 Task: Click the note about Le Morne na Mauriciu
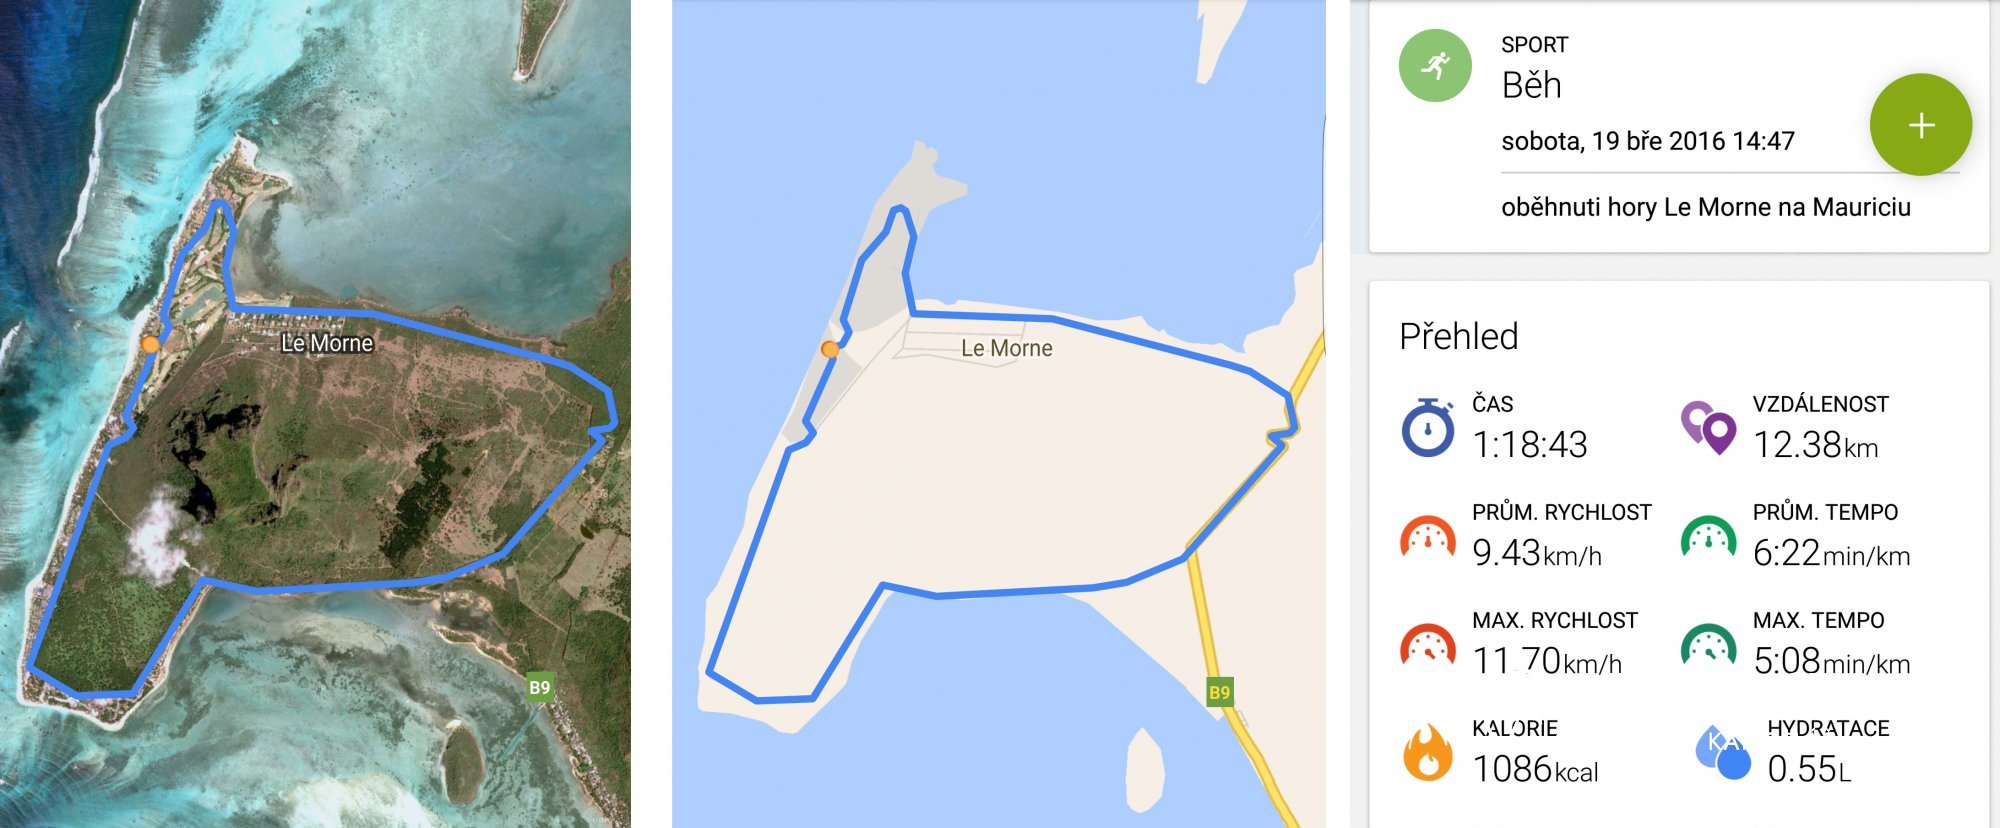tap(1706, 207)
